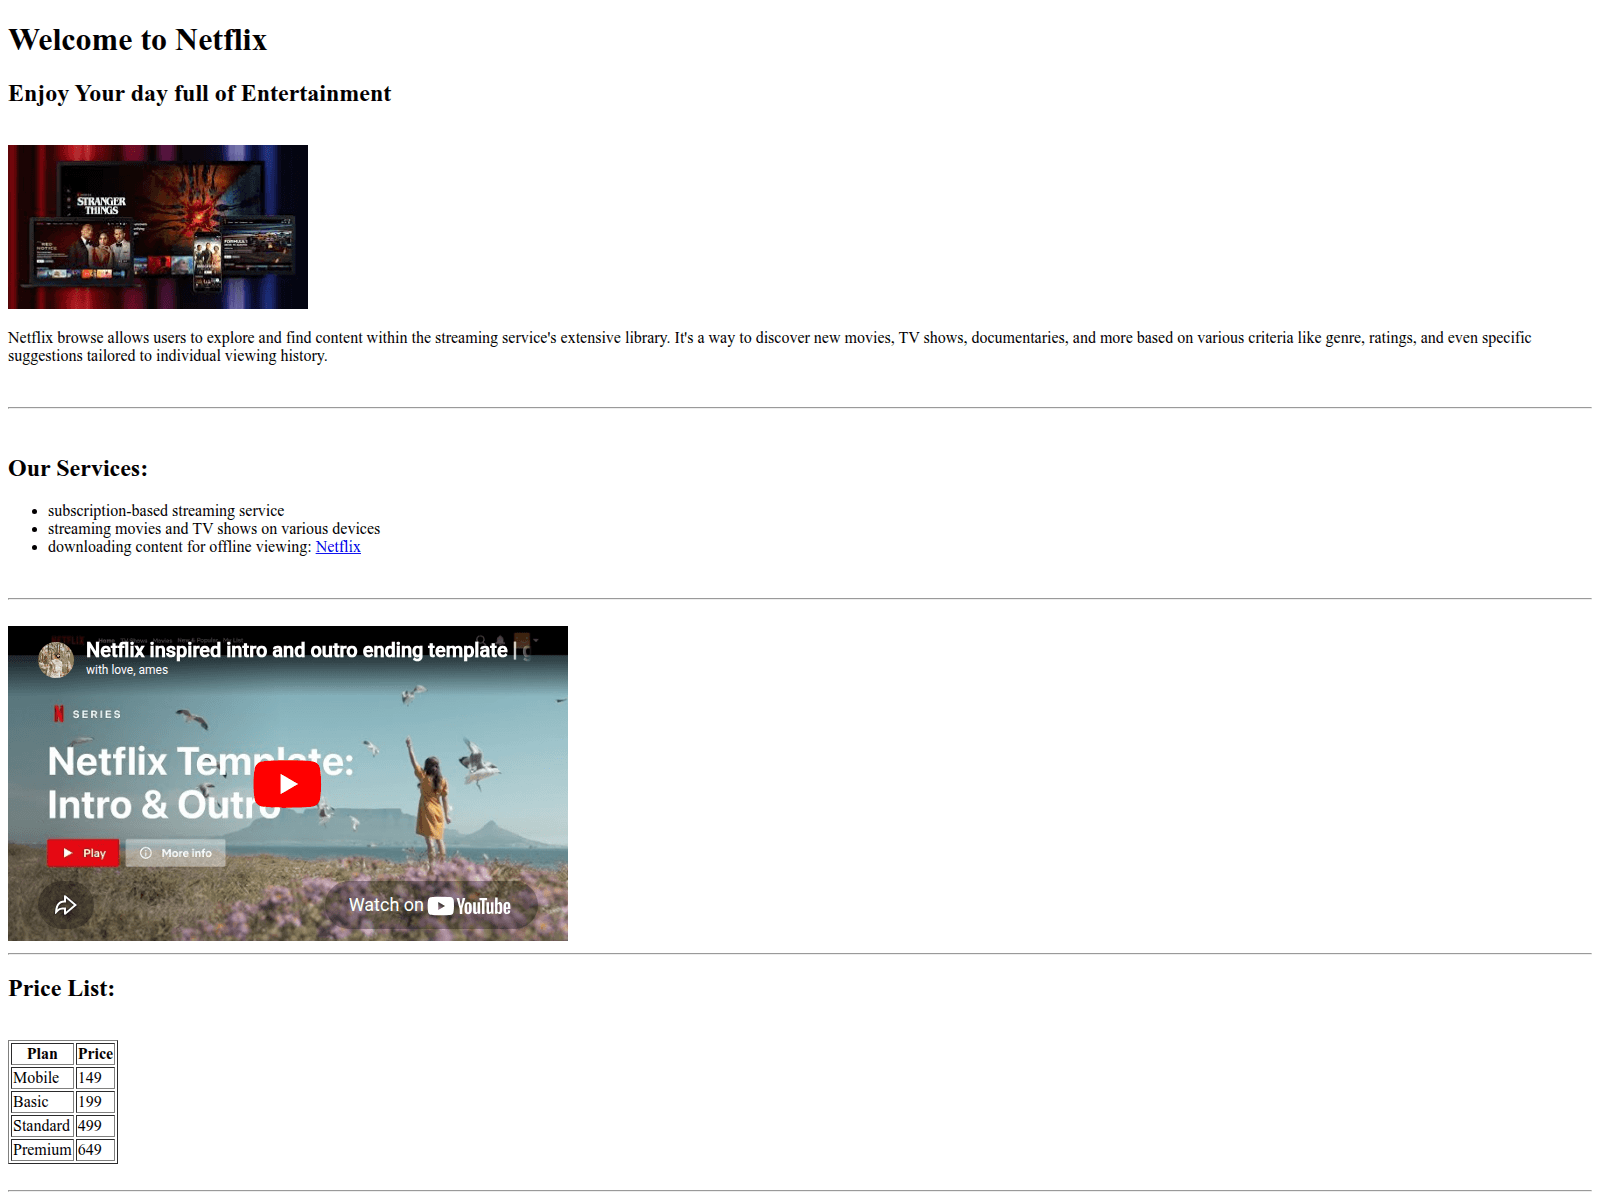Click the Plan column header
Image resolution: width=1600 pixels, height=1200 pixels.
click(x=42, y=1054)
